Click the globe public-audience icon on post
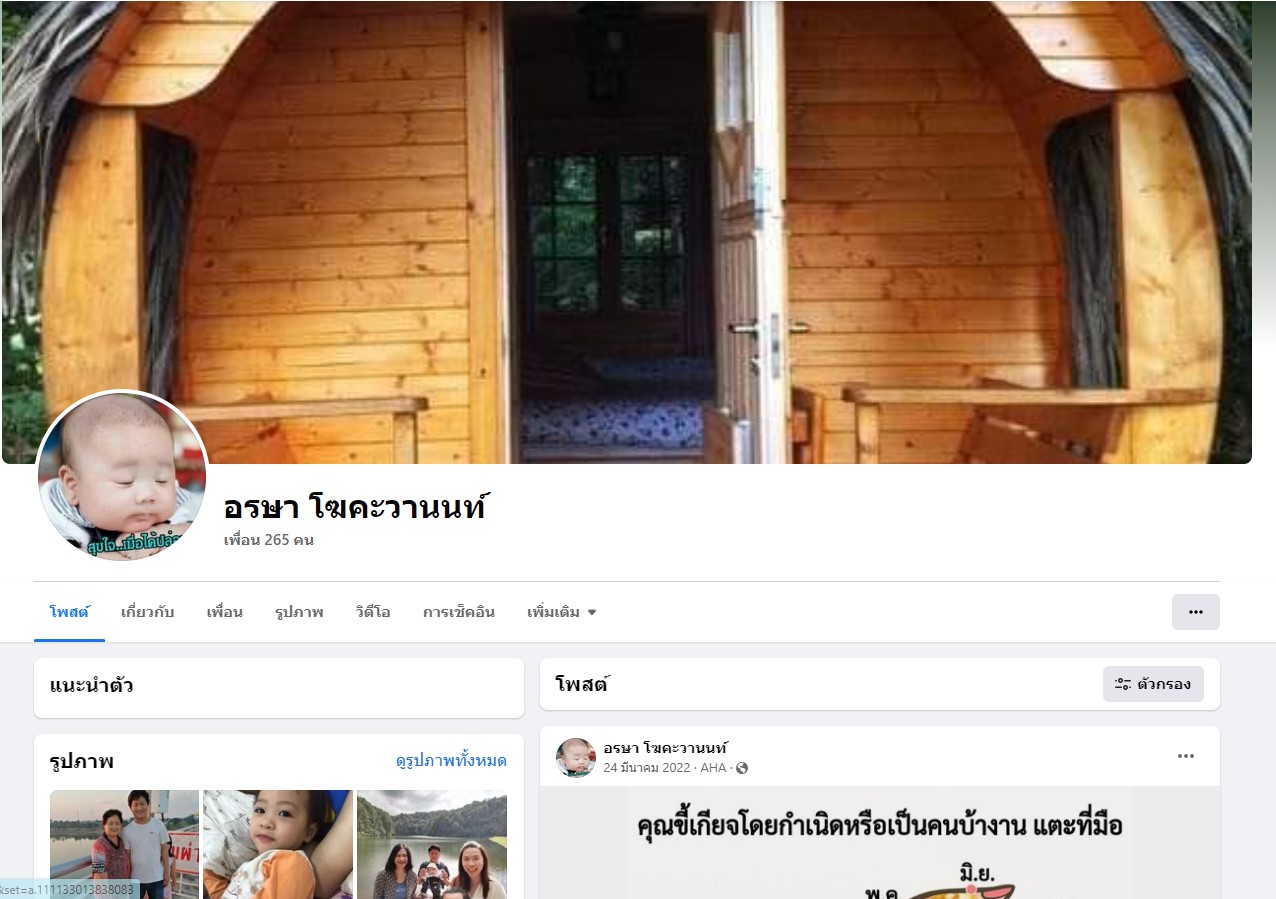Screen dimensions: 1276x899 pos(742,768)
